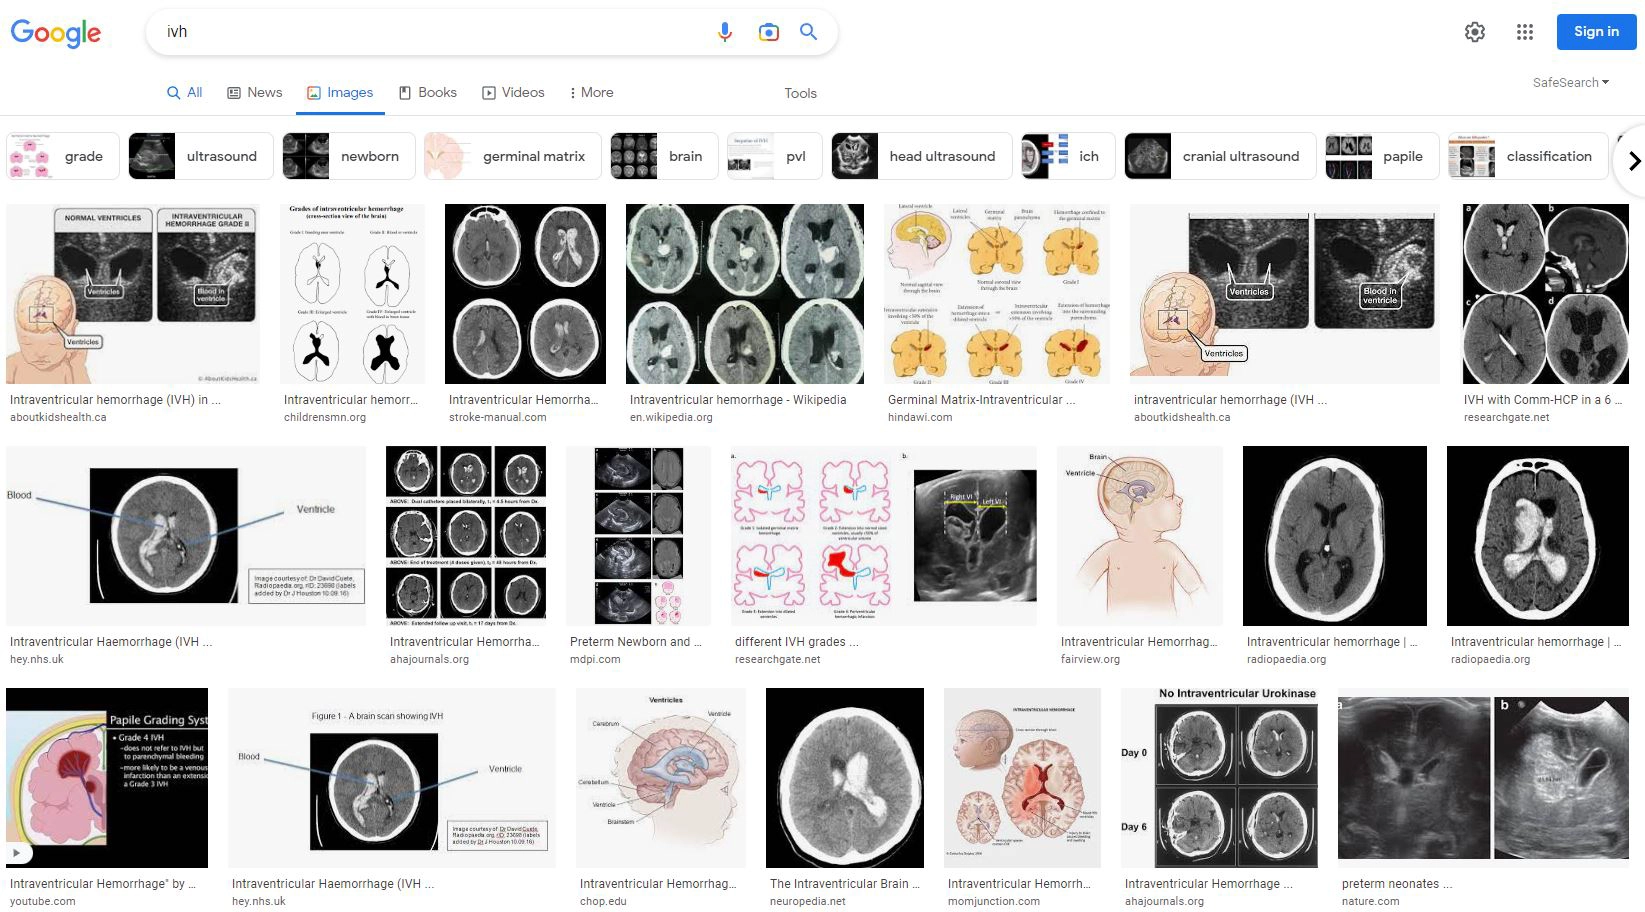Filter images by the ultrasound chip

click(200, 156)
